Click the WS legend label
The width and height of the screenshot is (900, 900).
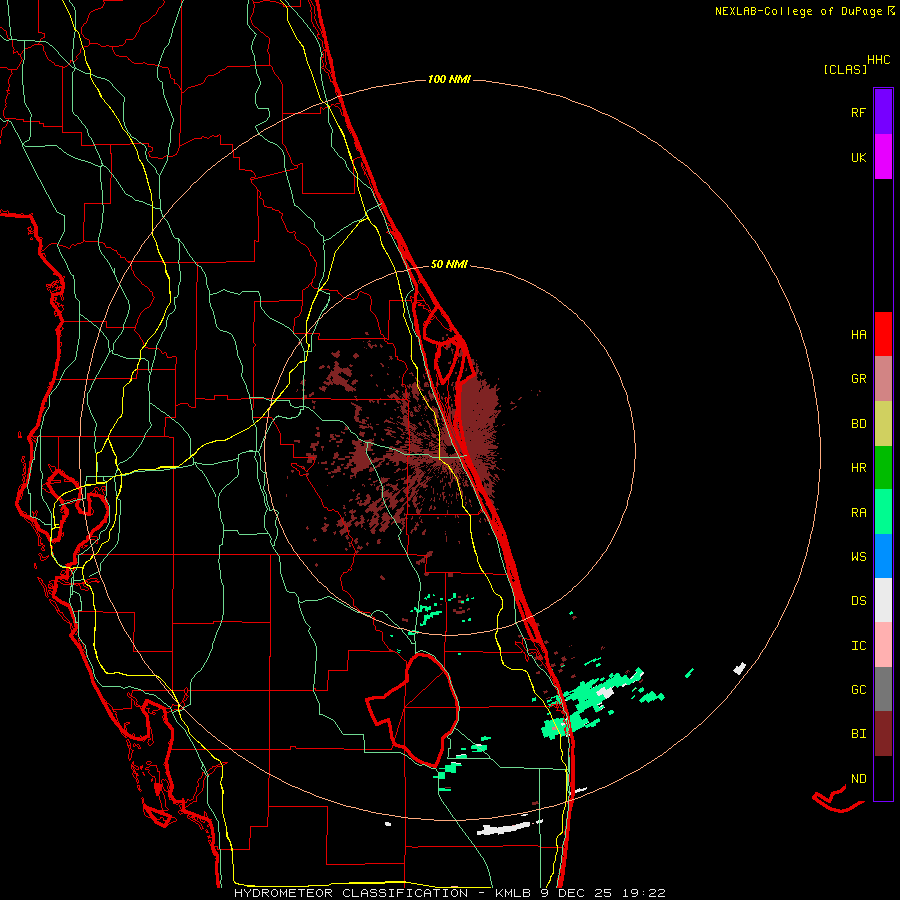click(858, 557)
